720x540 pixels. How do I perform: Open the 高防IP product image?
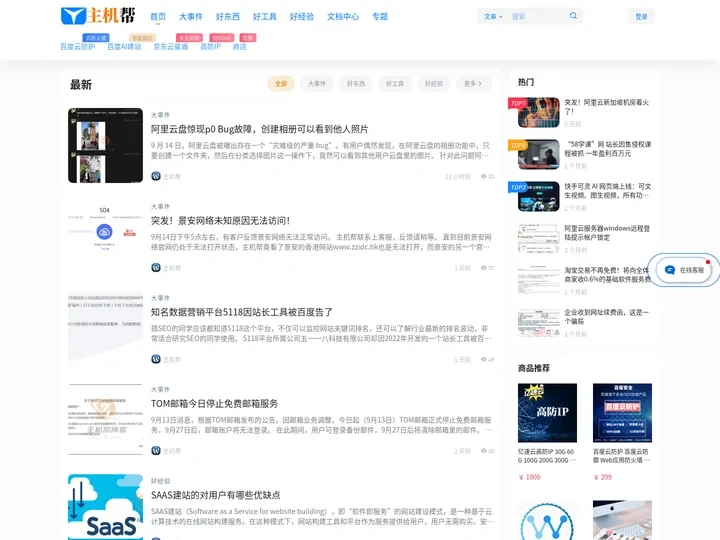[547, 413]
